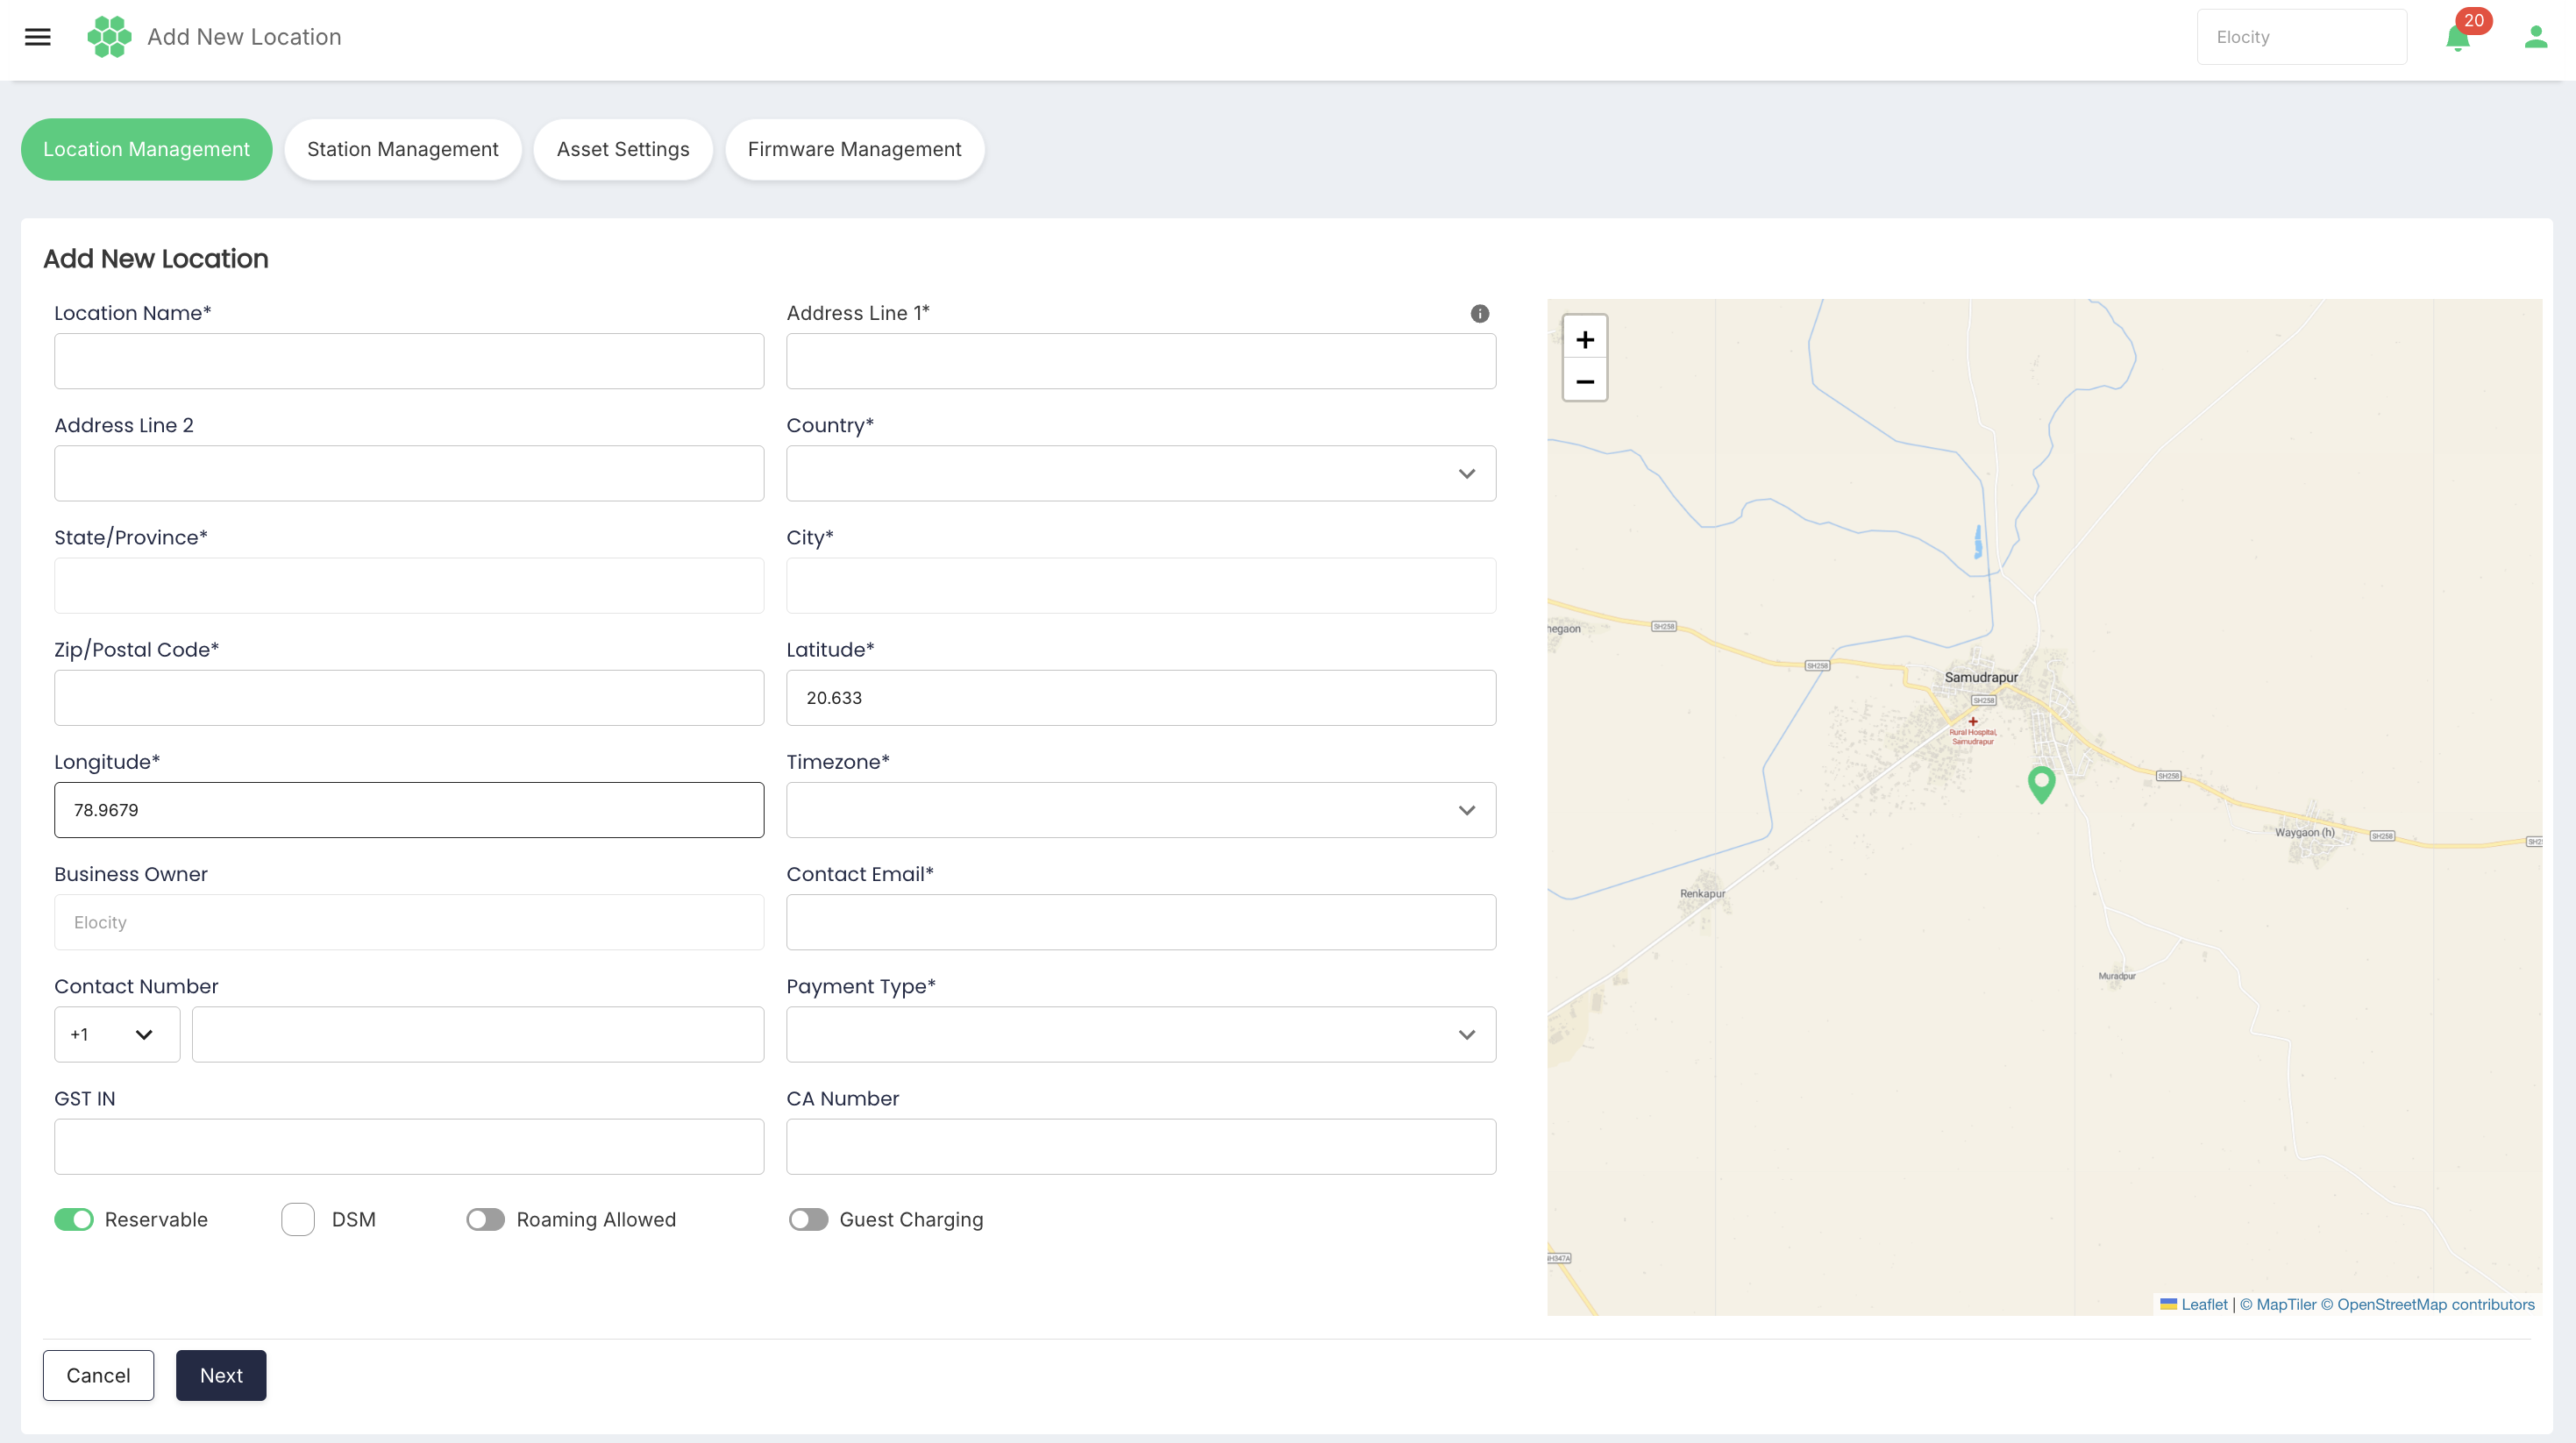Click the GST IN input field
The image size is (2576, 1443).
pyautogui.click(x=409, y=1146)
